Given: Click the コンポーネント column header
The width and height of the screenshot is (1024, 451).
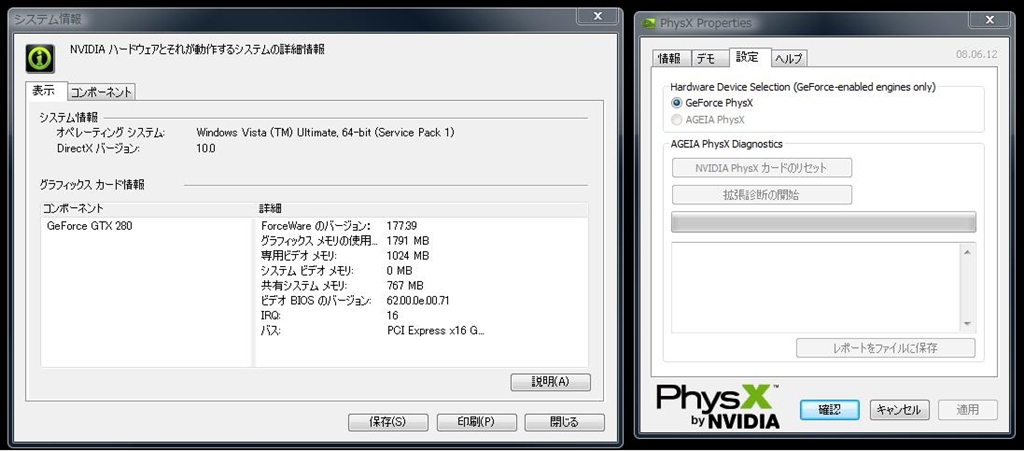Looking at the screenshot, I should 146,210.
